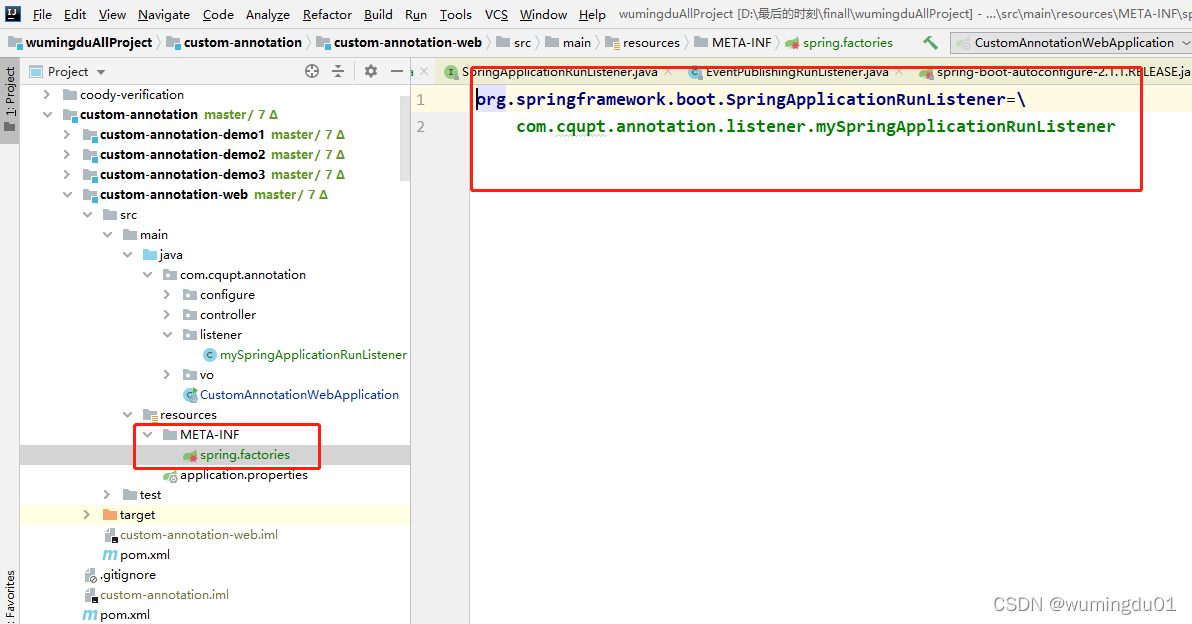1192x624 pixels.
Task: Open the Favorites tool window tab
Action: point(9,597)
